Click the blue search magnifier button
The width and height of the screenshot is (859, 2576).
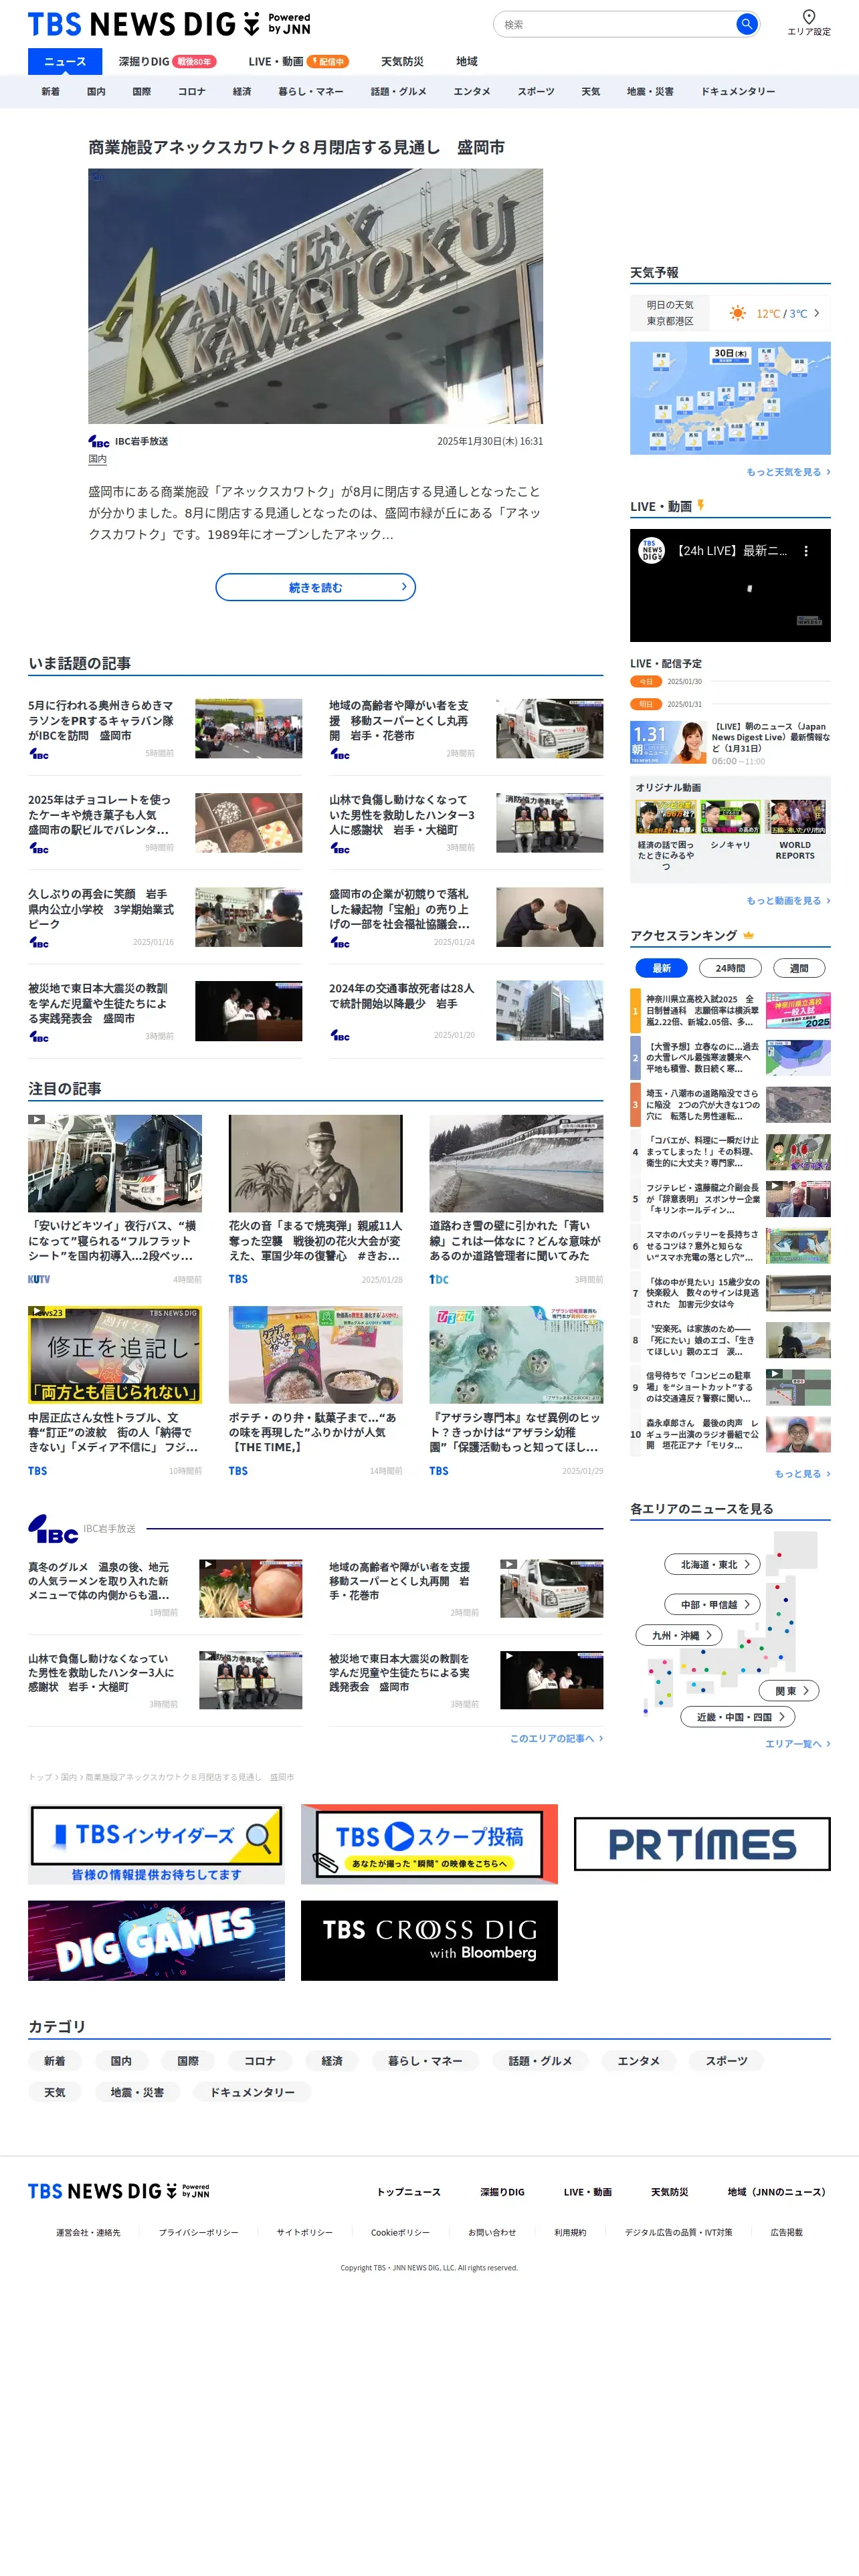click(746, 24)
